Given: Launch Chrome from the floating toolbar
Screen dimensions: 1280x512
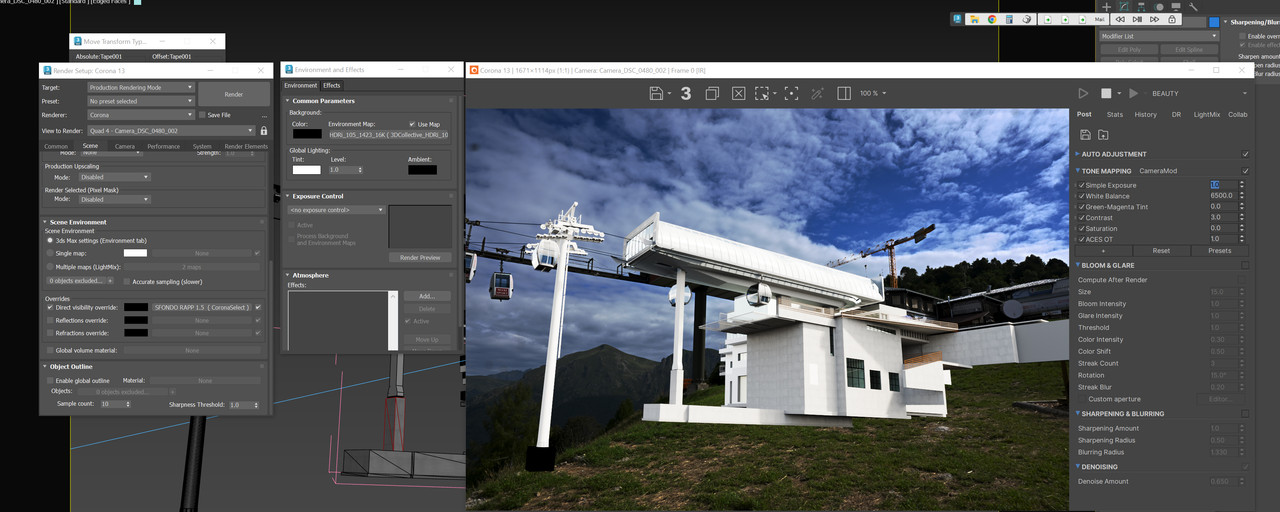Looking at the screenshot, I should coord(991,19).
